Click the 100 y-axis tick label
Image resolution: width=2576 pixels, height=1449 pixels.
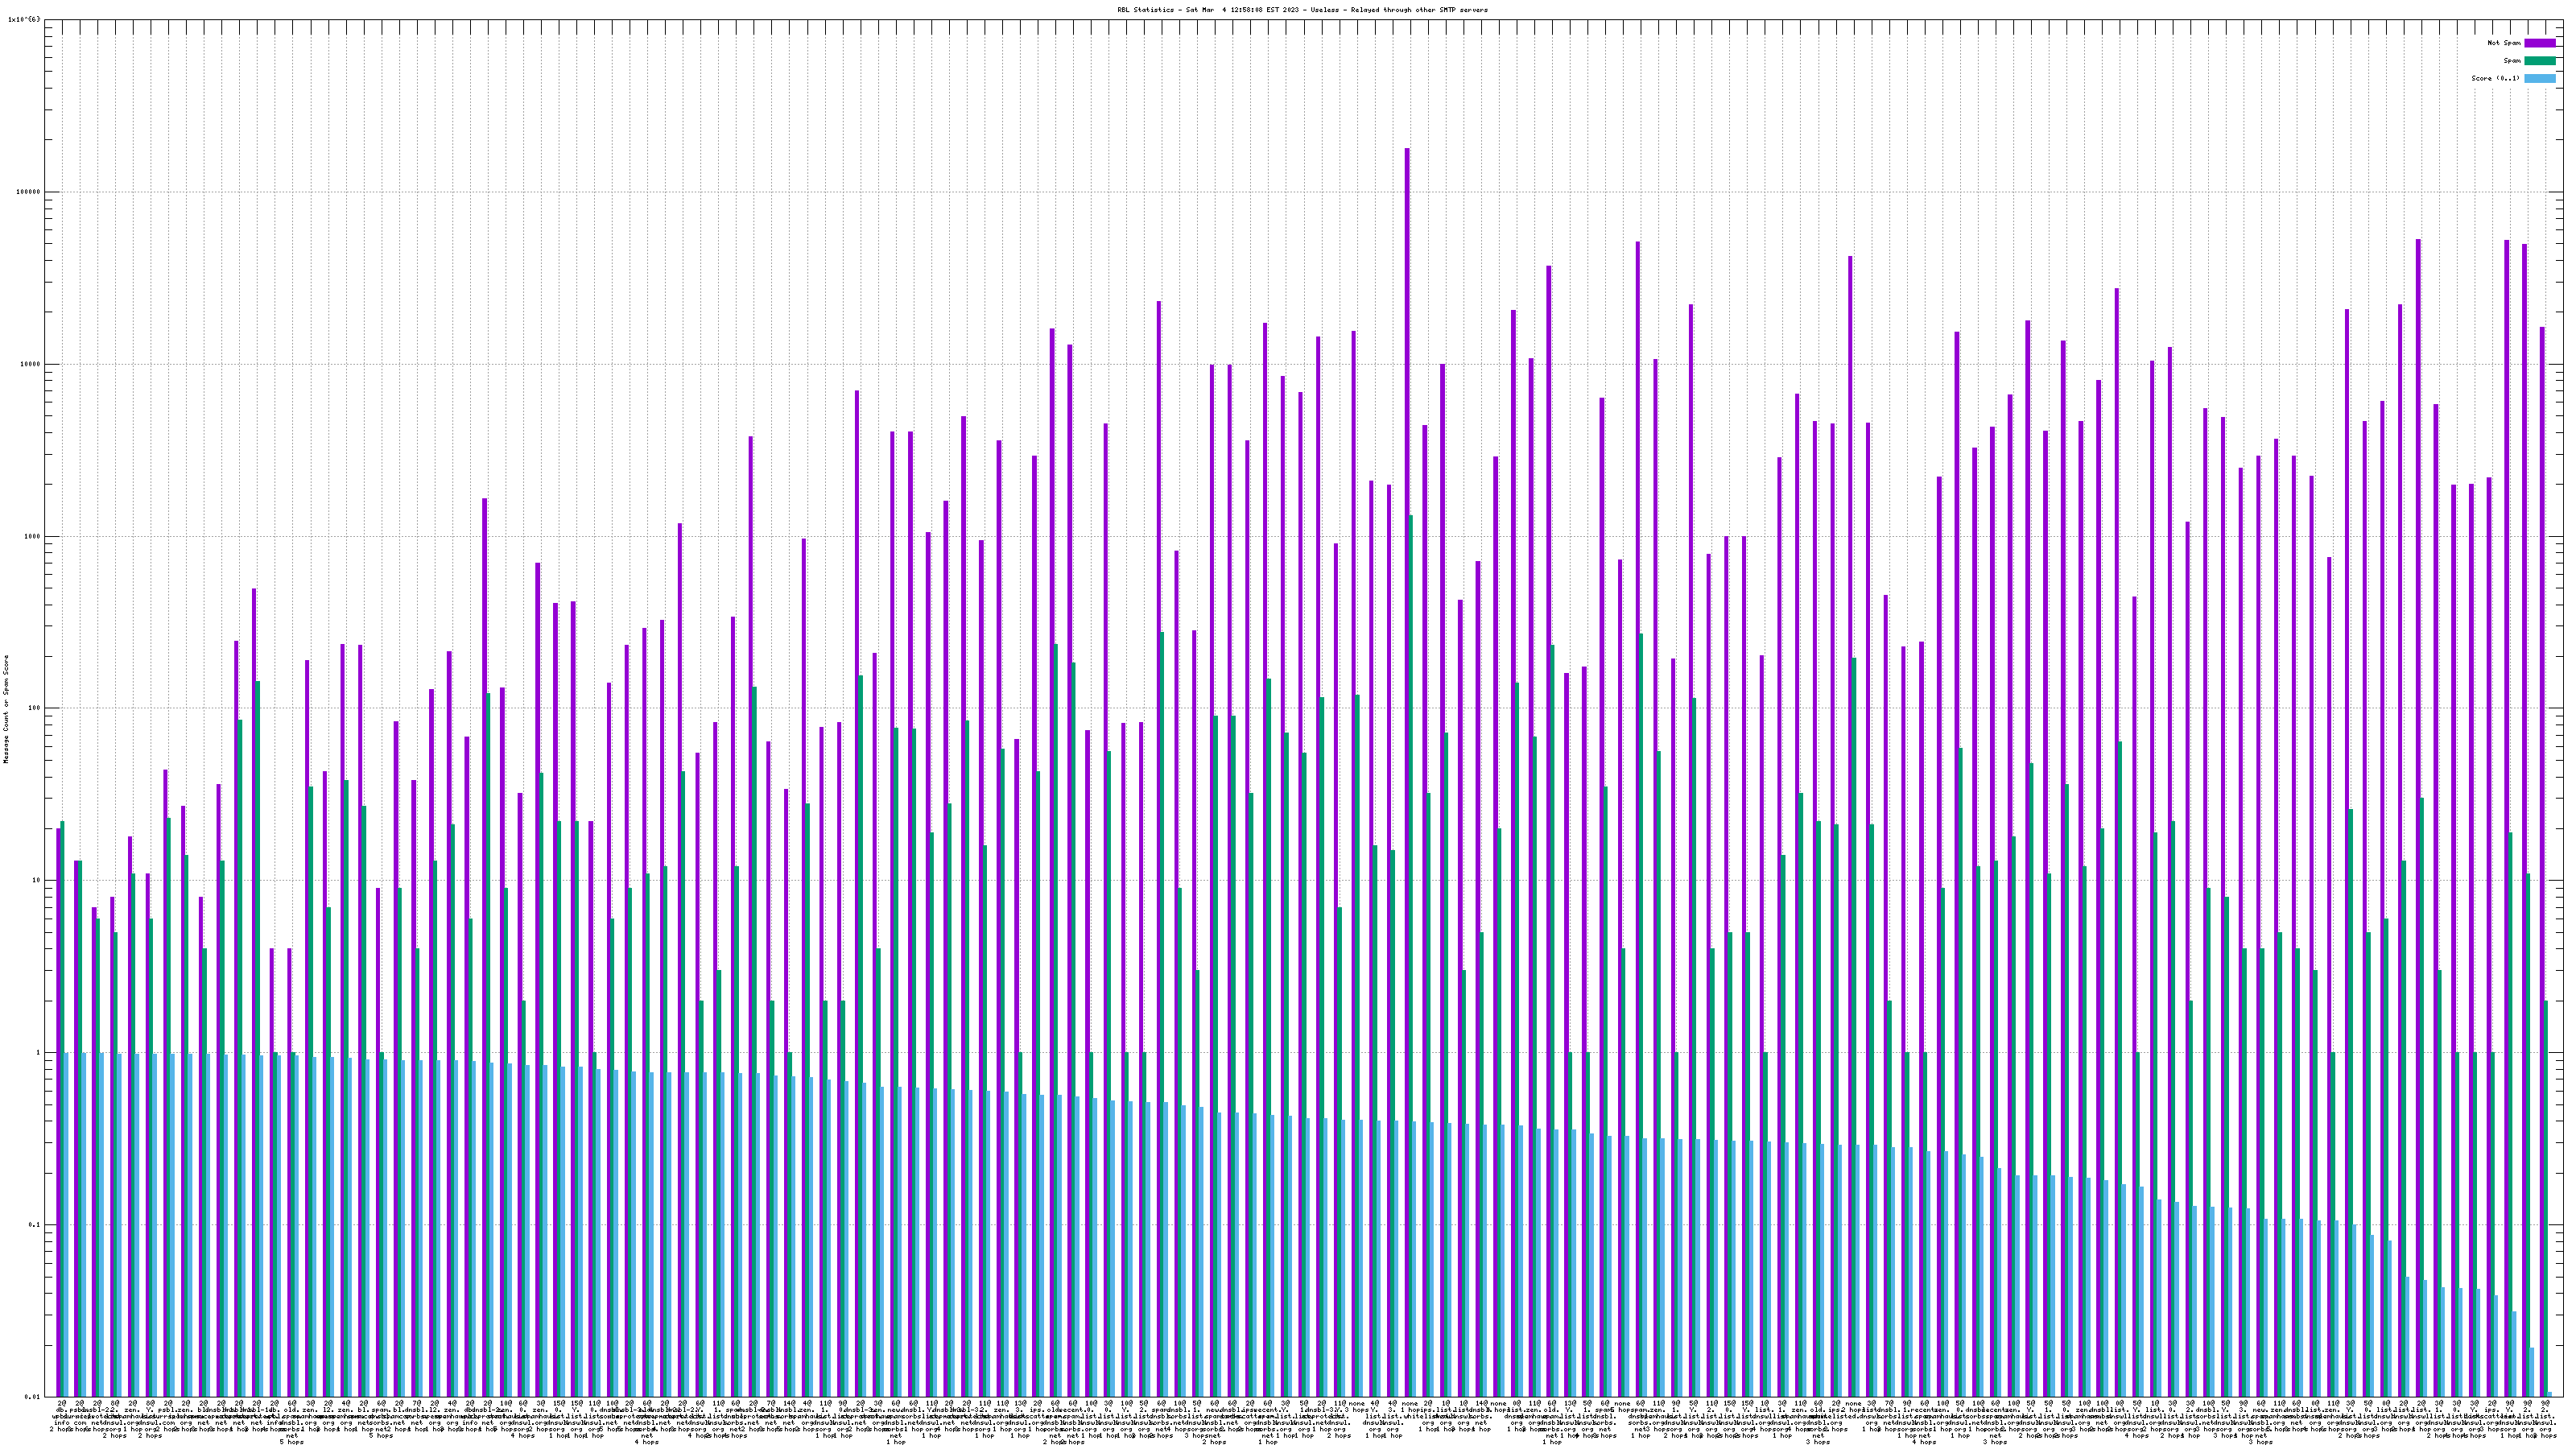click(35, 708)
